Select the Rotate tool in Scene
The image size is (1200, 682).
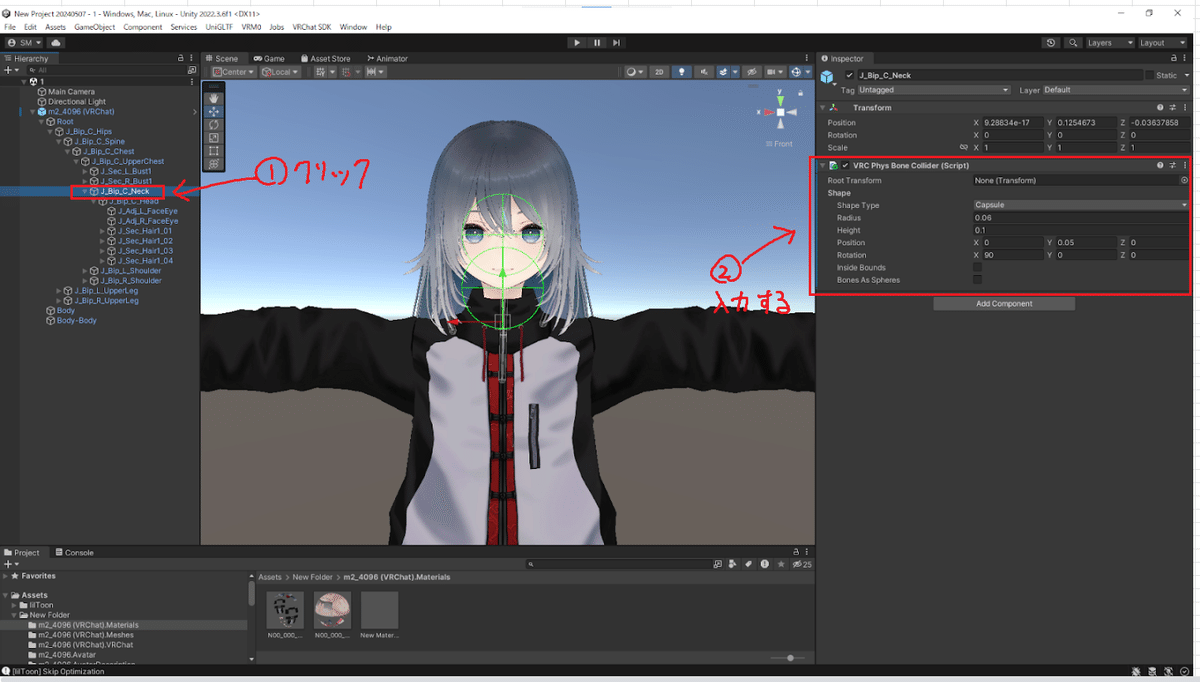(214, 125)
